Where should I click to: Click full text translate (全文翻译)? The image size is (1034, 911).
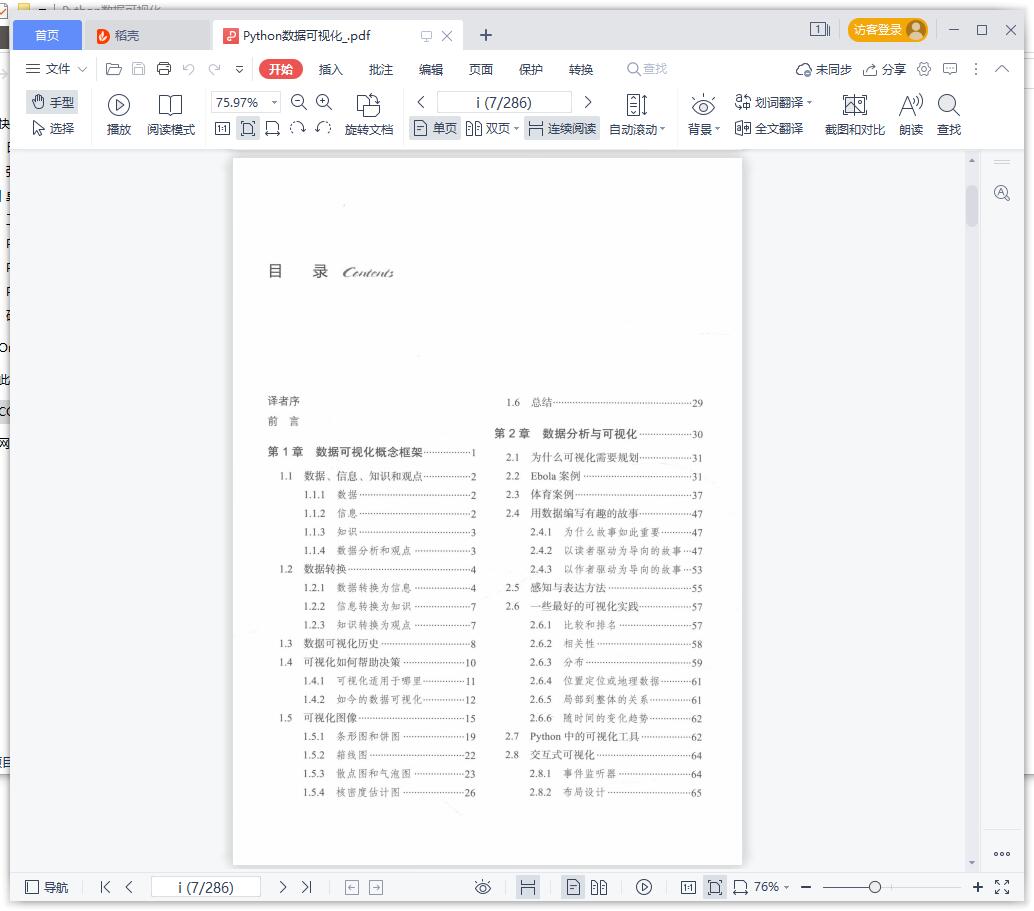coord(769,129)
